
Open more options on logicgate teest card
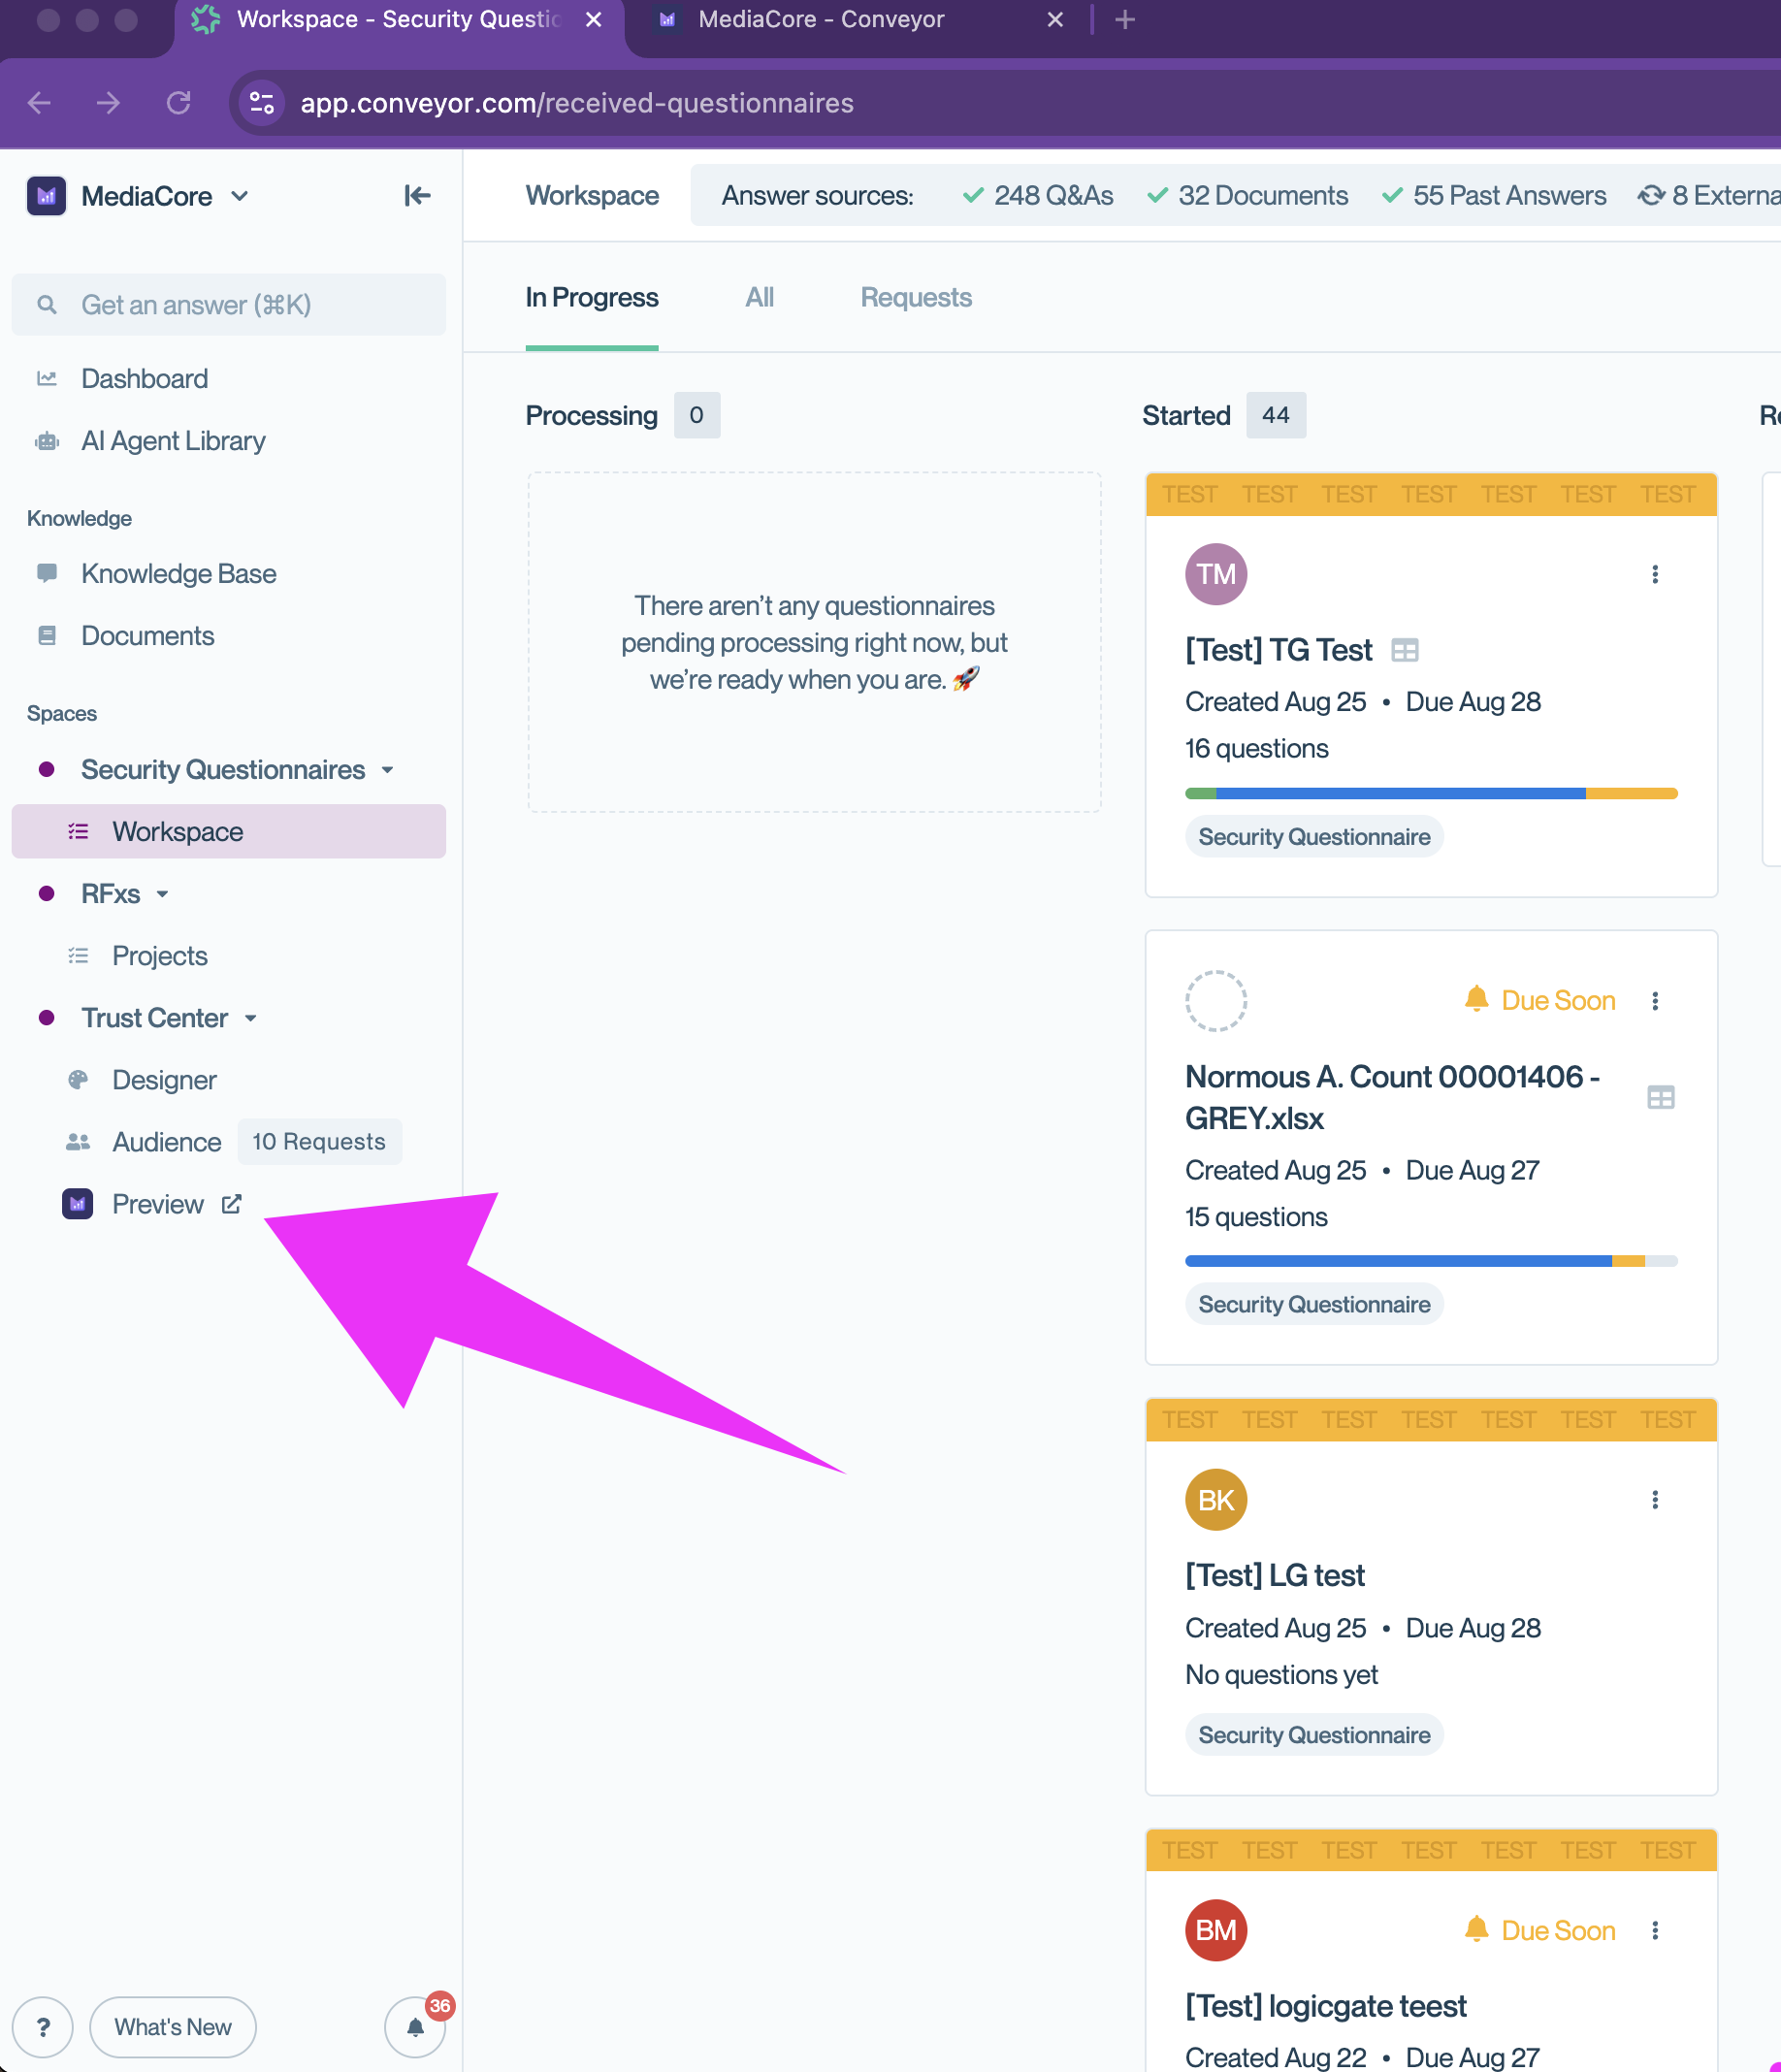tap(1655, 1931)
